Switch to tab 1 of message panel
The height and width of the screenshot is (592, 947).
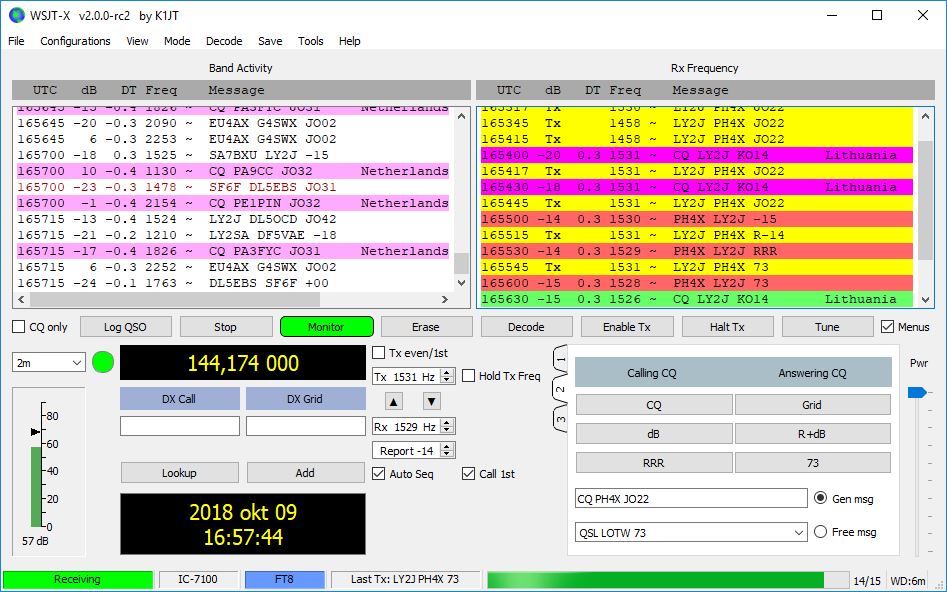coord(560,359)
